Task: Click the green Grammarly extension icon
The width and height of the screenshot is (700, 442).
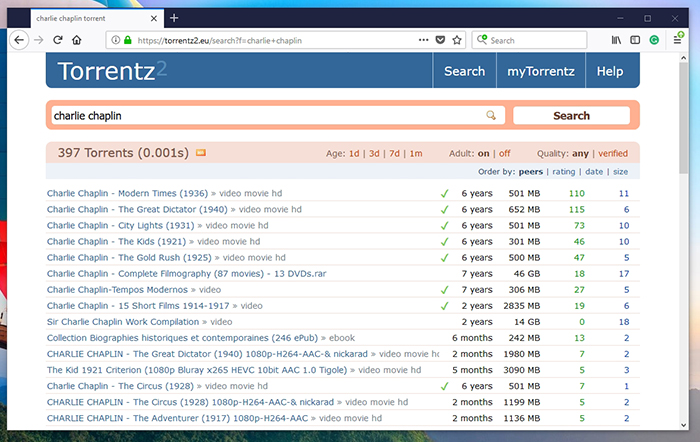Action: pyautogui.click(x=654, y=40)
